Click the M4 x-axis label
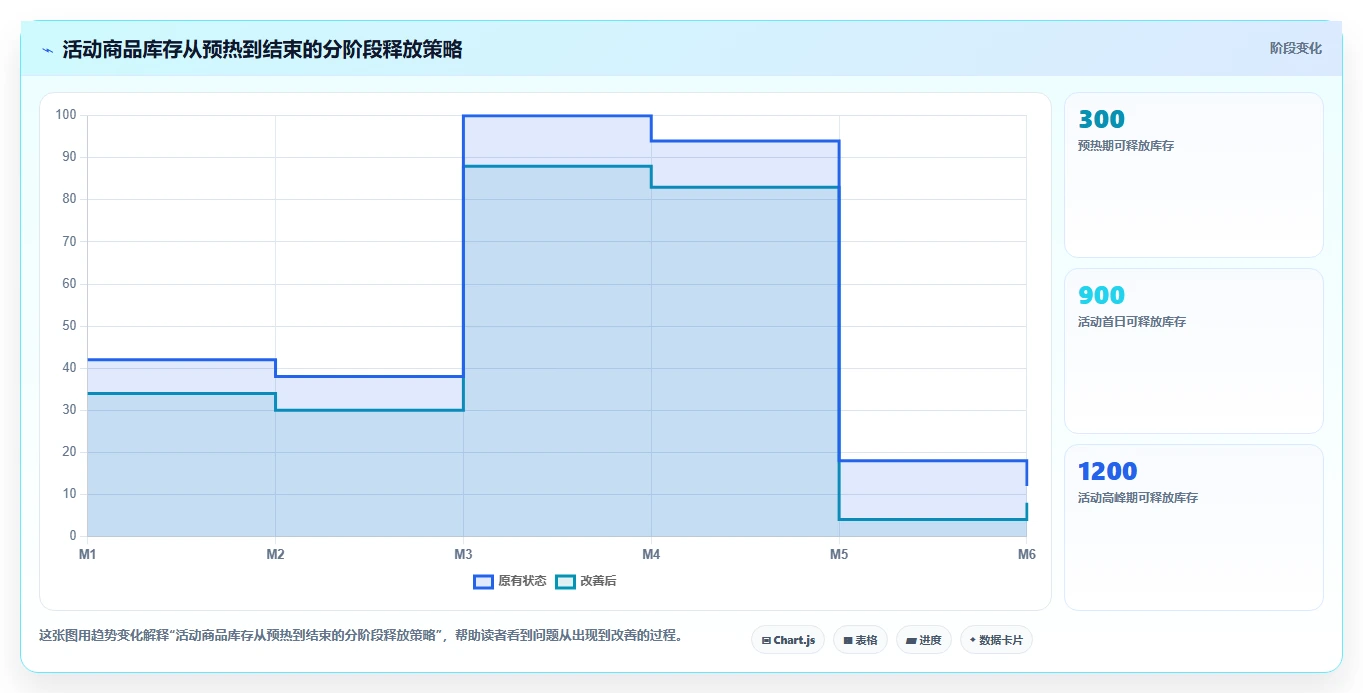 point(651,554)
